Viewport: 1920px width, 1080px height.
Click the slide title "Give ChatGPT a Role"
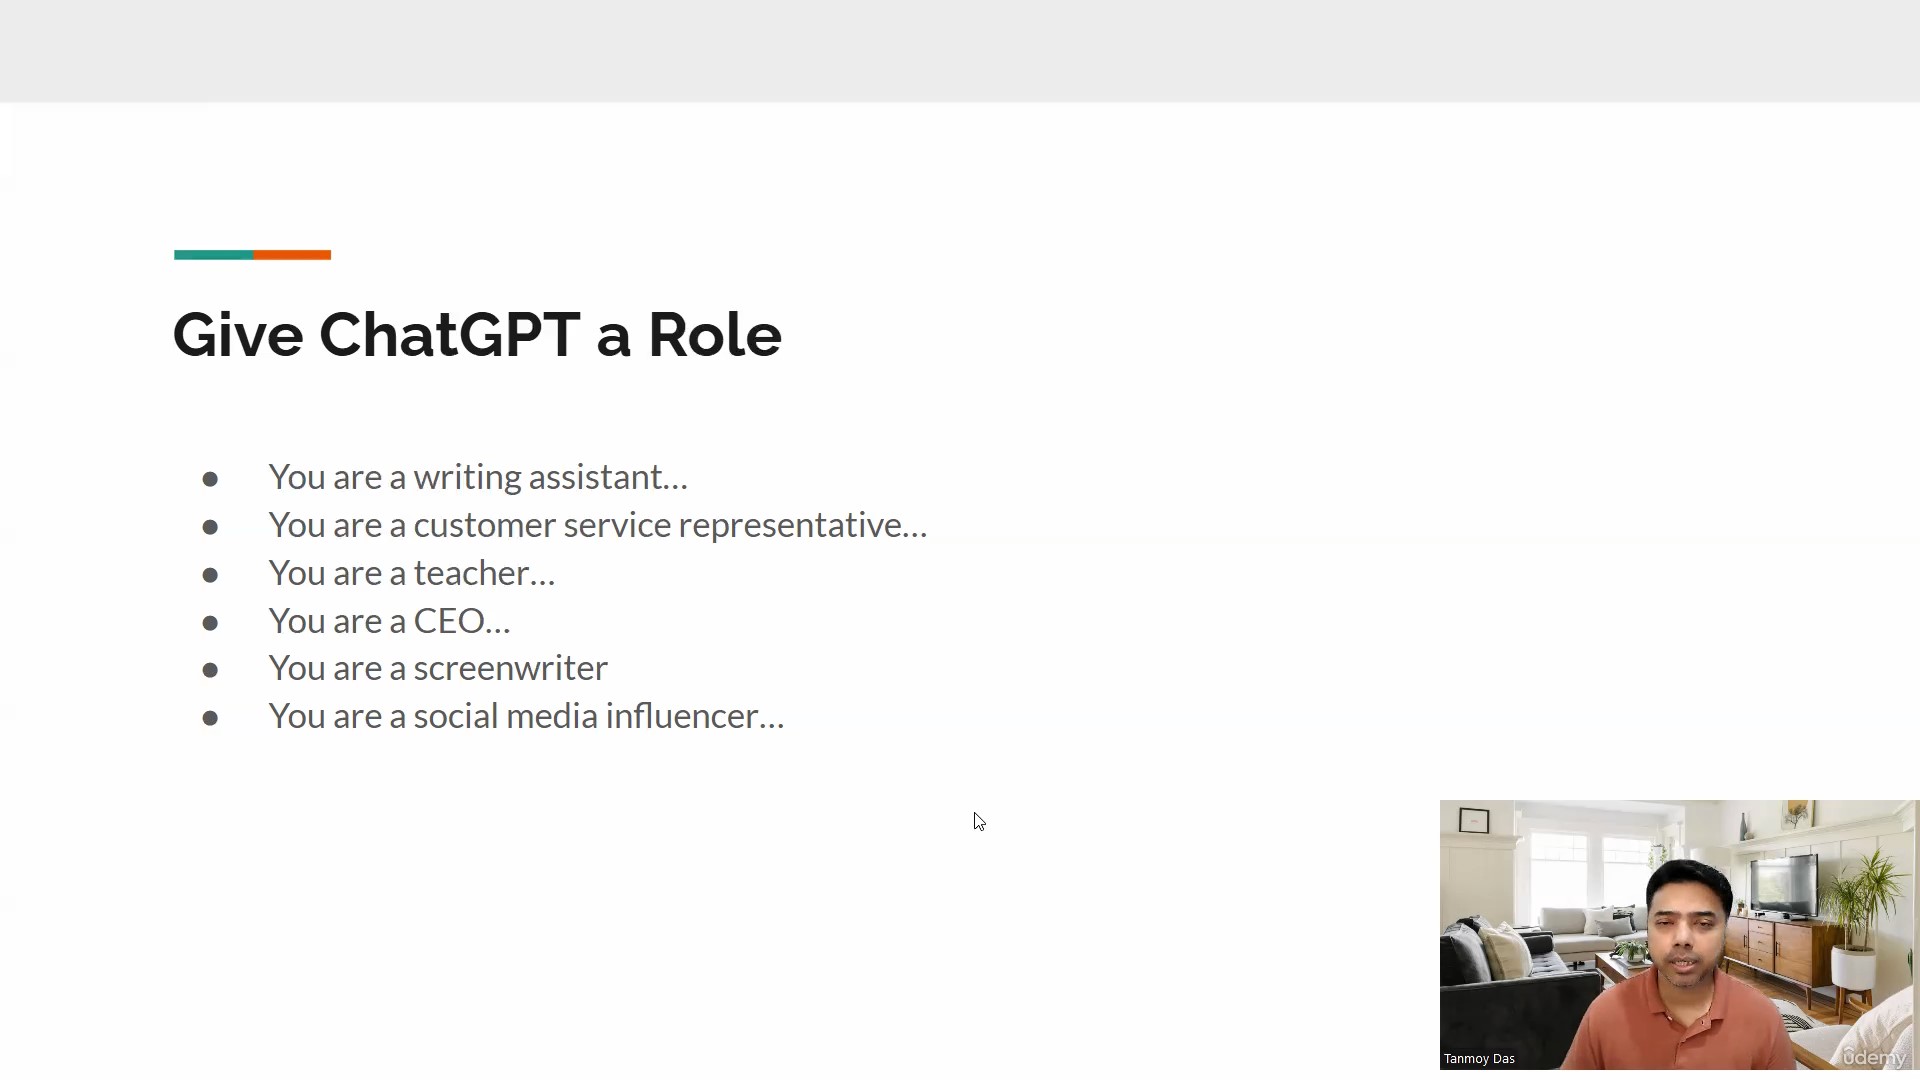coord(477,334)
